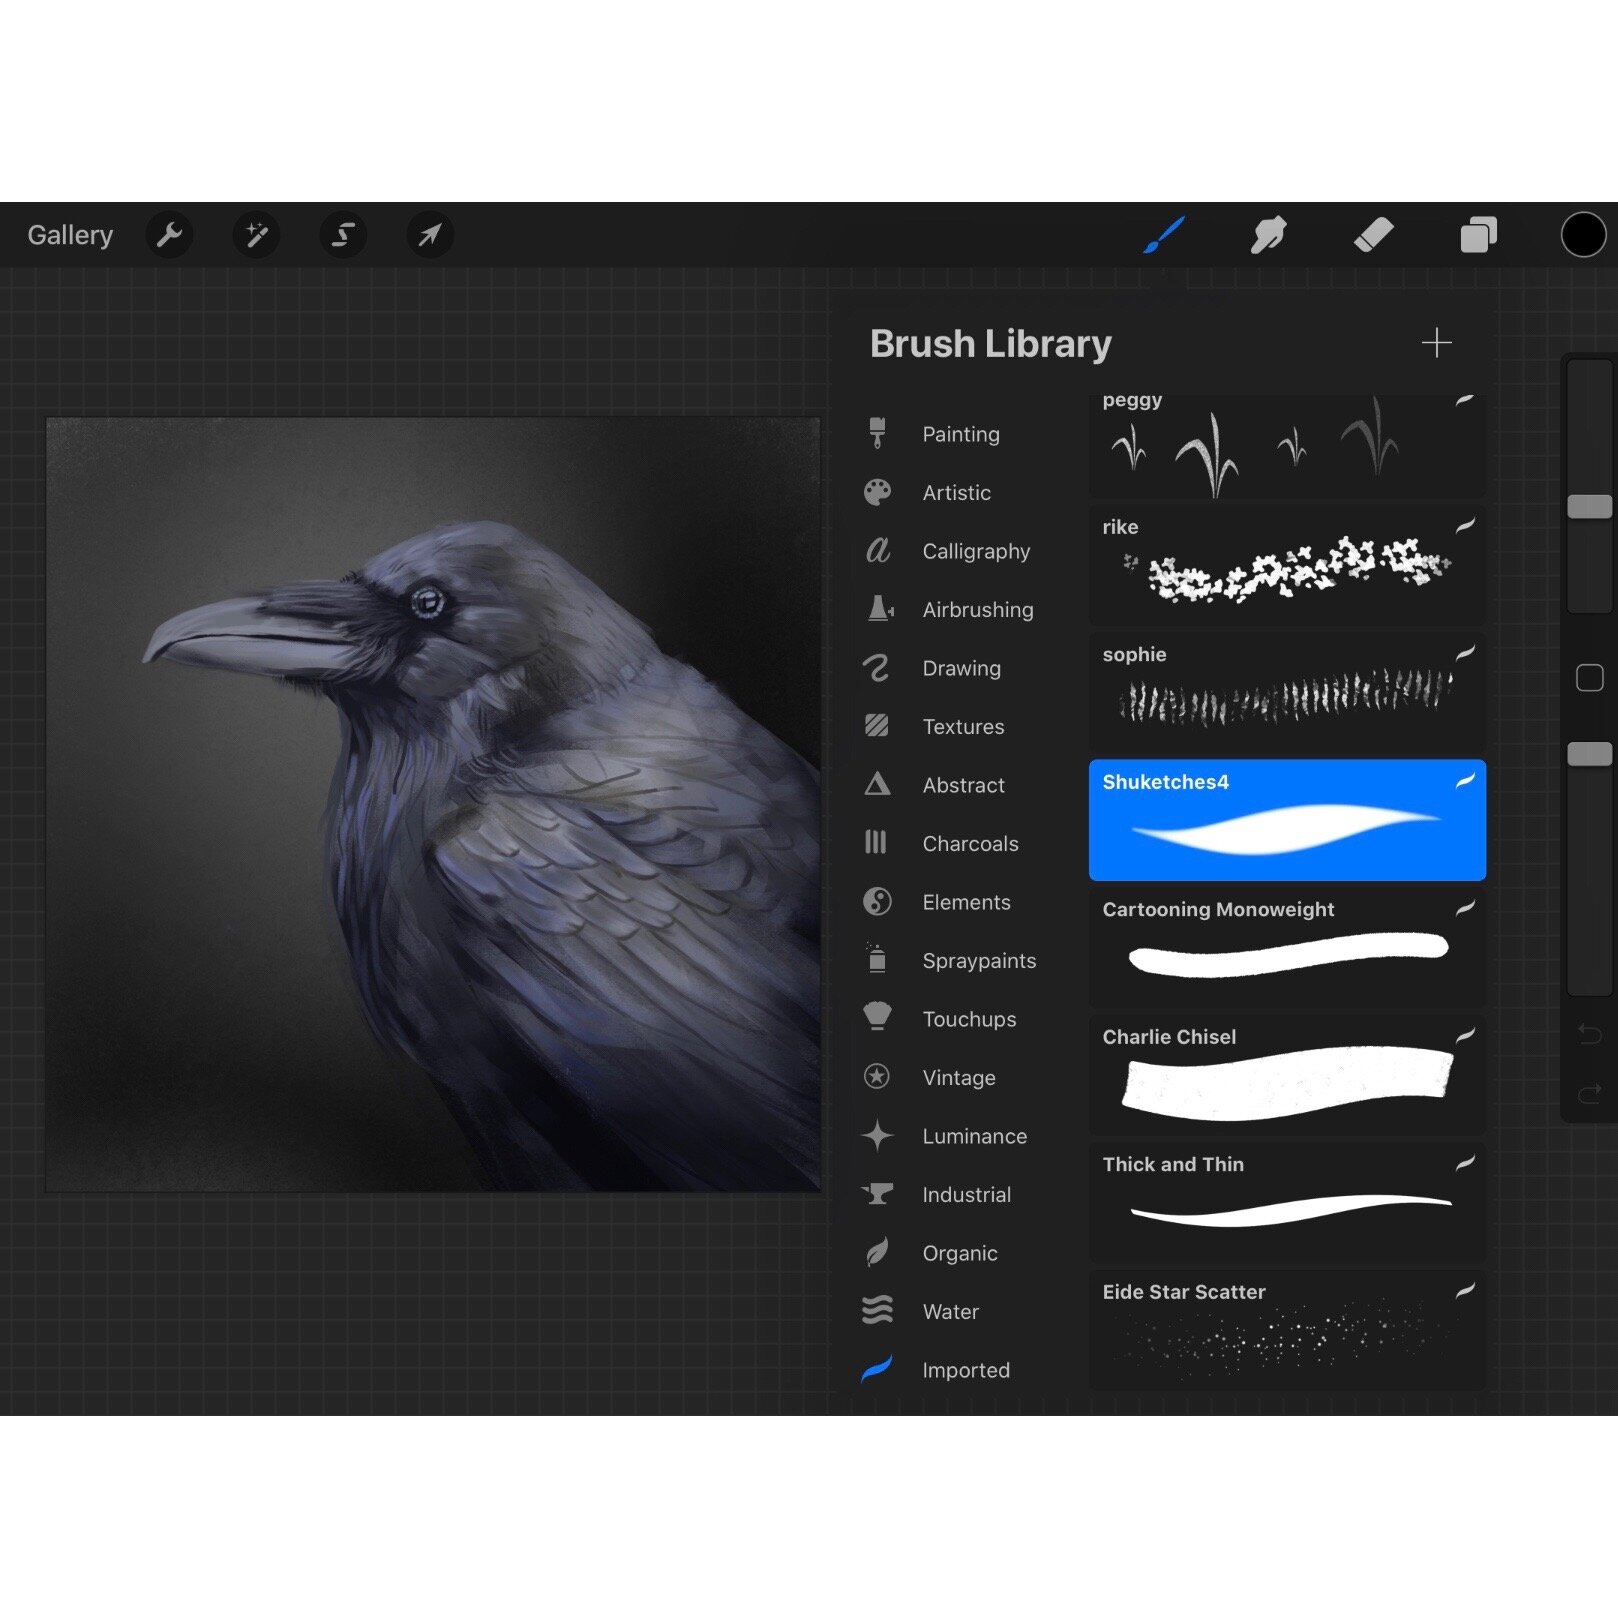This screenshot has height=1618, width=1618.
Task: Activate the Selection S tool
Action: [343, 235]
